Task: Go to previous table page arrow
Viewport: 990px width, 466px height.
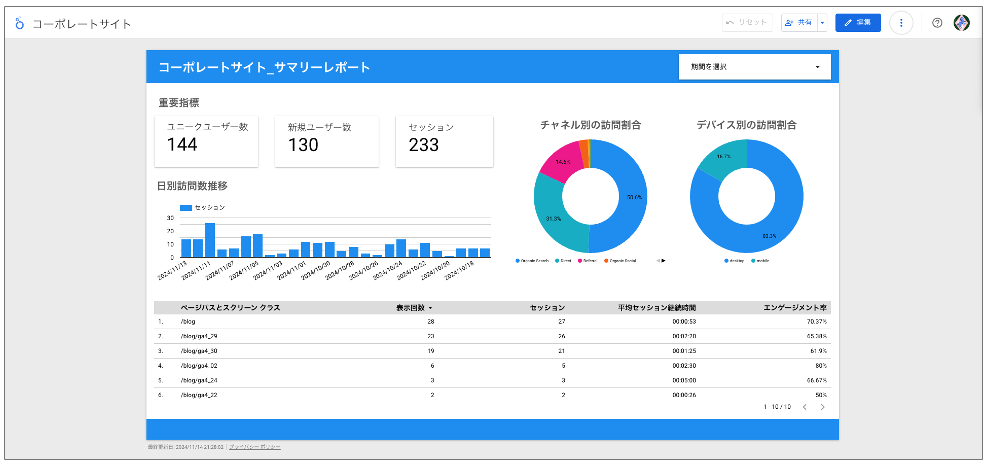Action: pyautogui.click(x=804, y=407)
